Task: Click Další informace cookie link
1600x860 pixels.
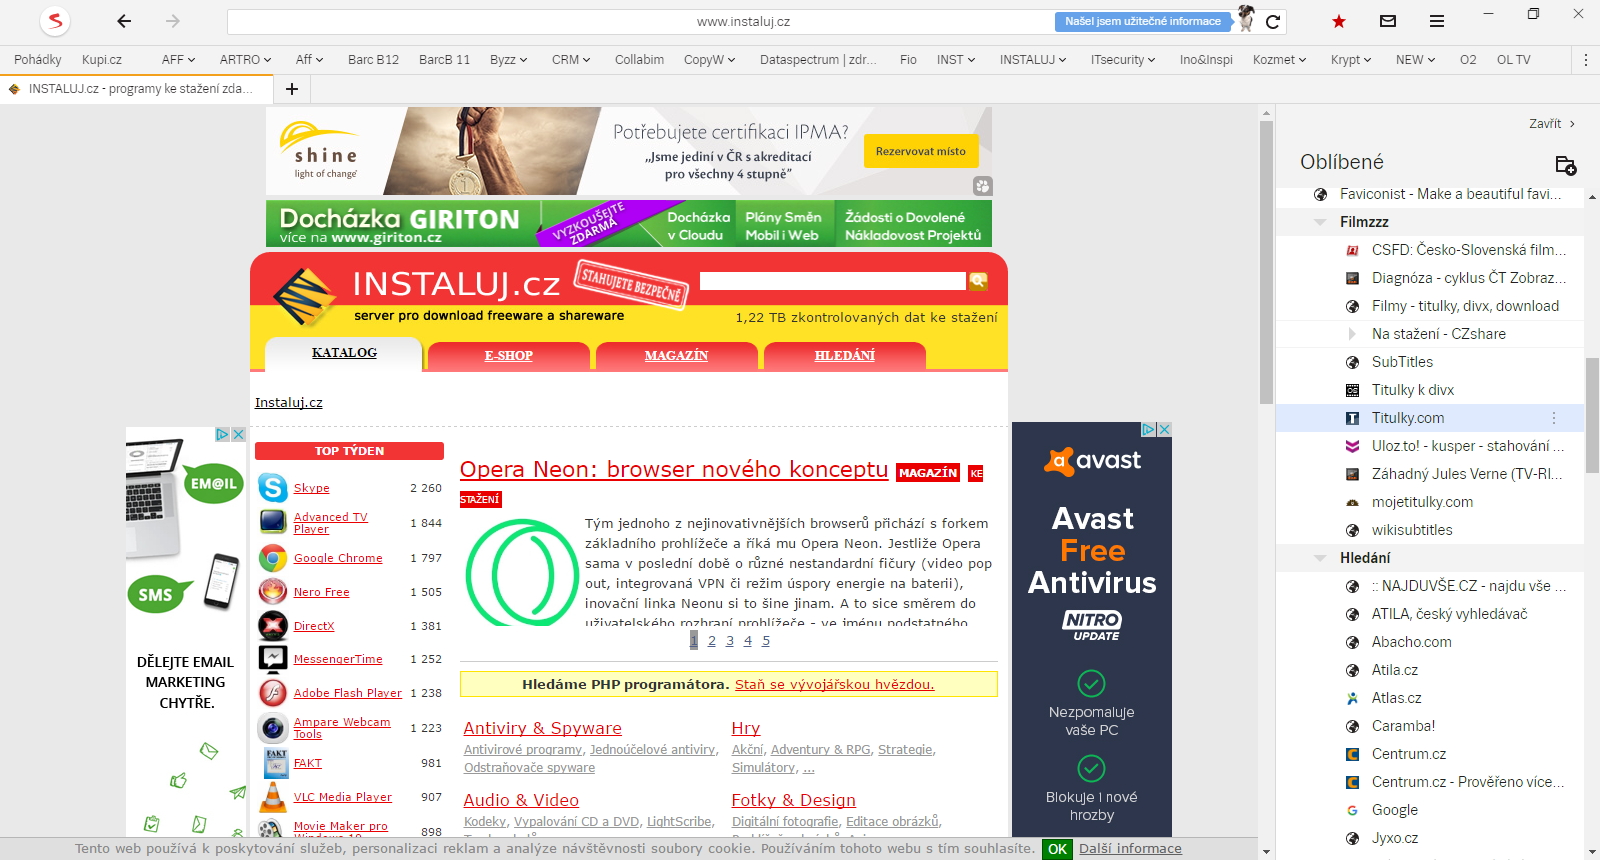Action: pos(1130,849)
